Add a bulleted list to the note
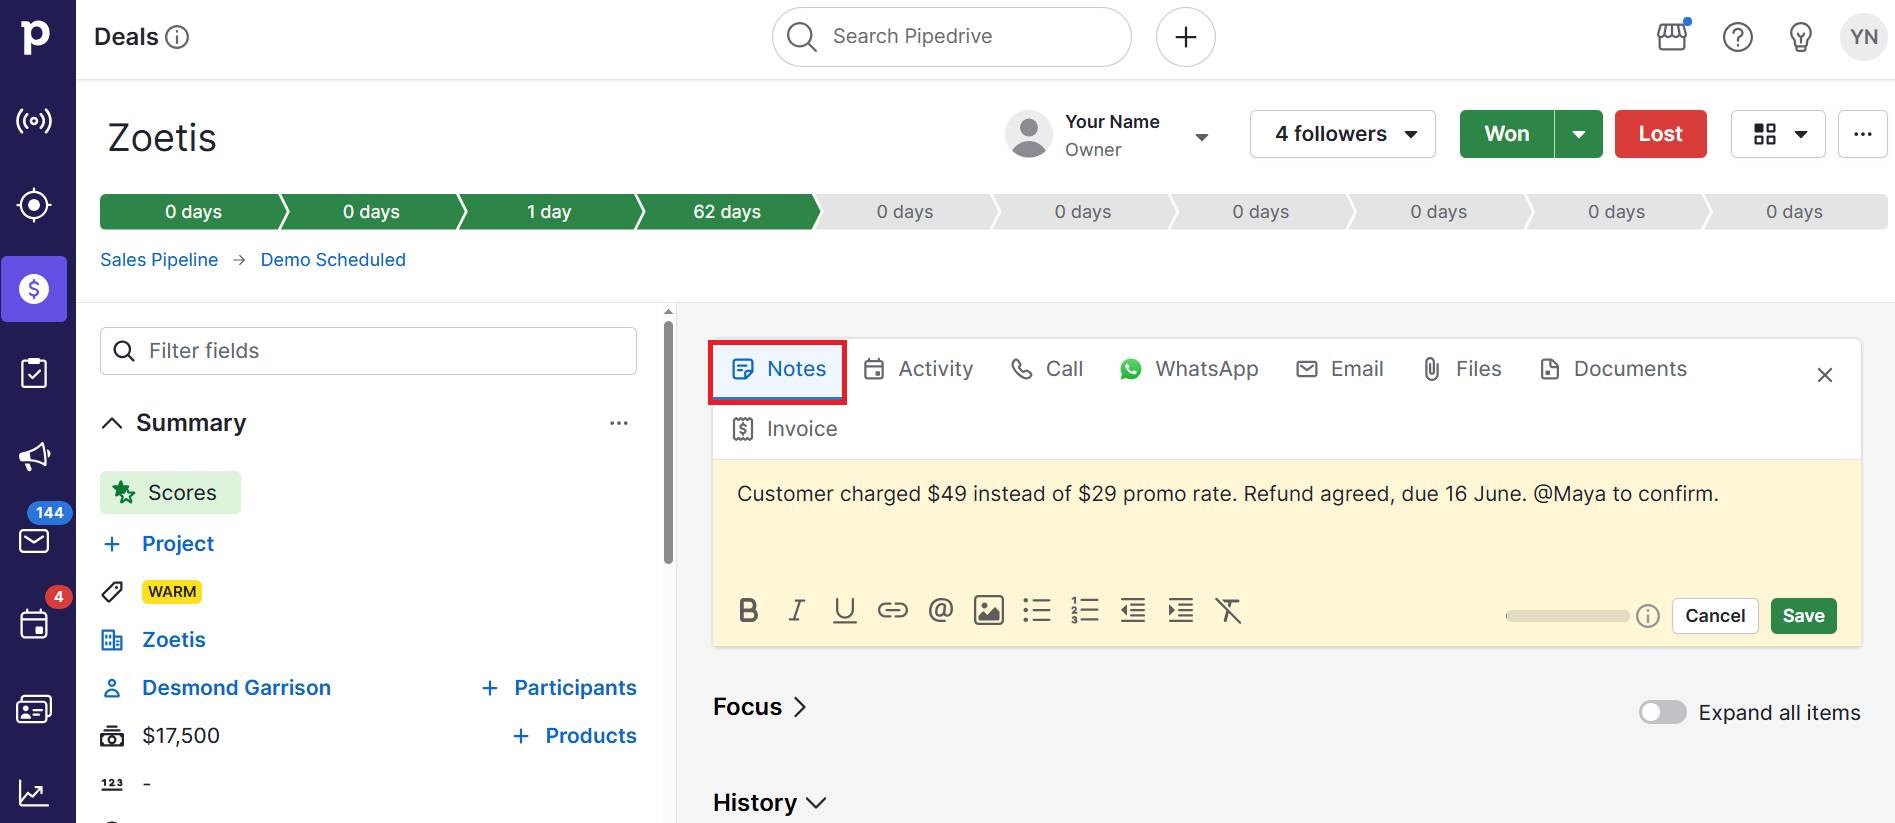Image resolution: width=1895 pixels, height=823 pixels. coord(1037,610)
